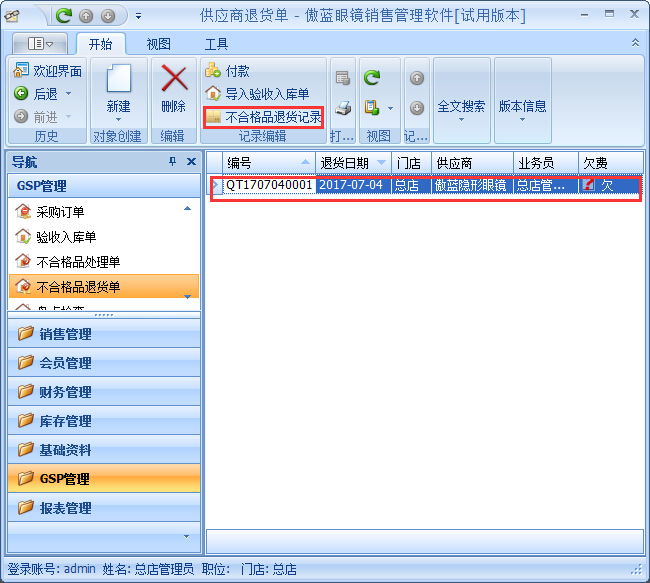
Task: Click the 付款 payment button
Action: point(228,71)
